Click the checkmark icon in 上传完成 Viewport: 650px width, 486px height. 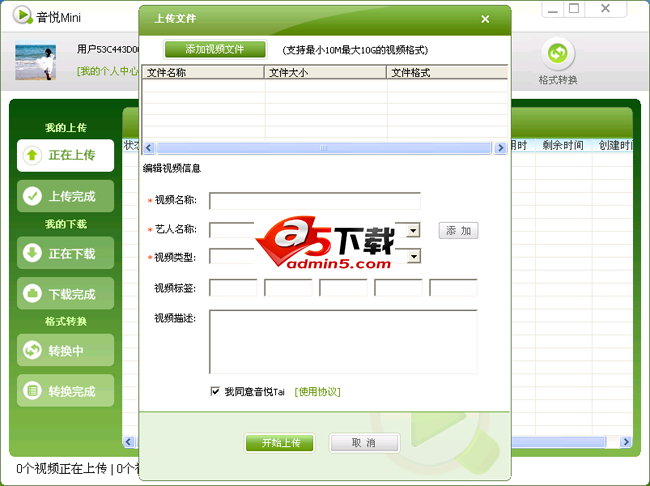(32, 196)
